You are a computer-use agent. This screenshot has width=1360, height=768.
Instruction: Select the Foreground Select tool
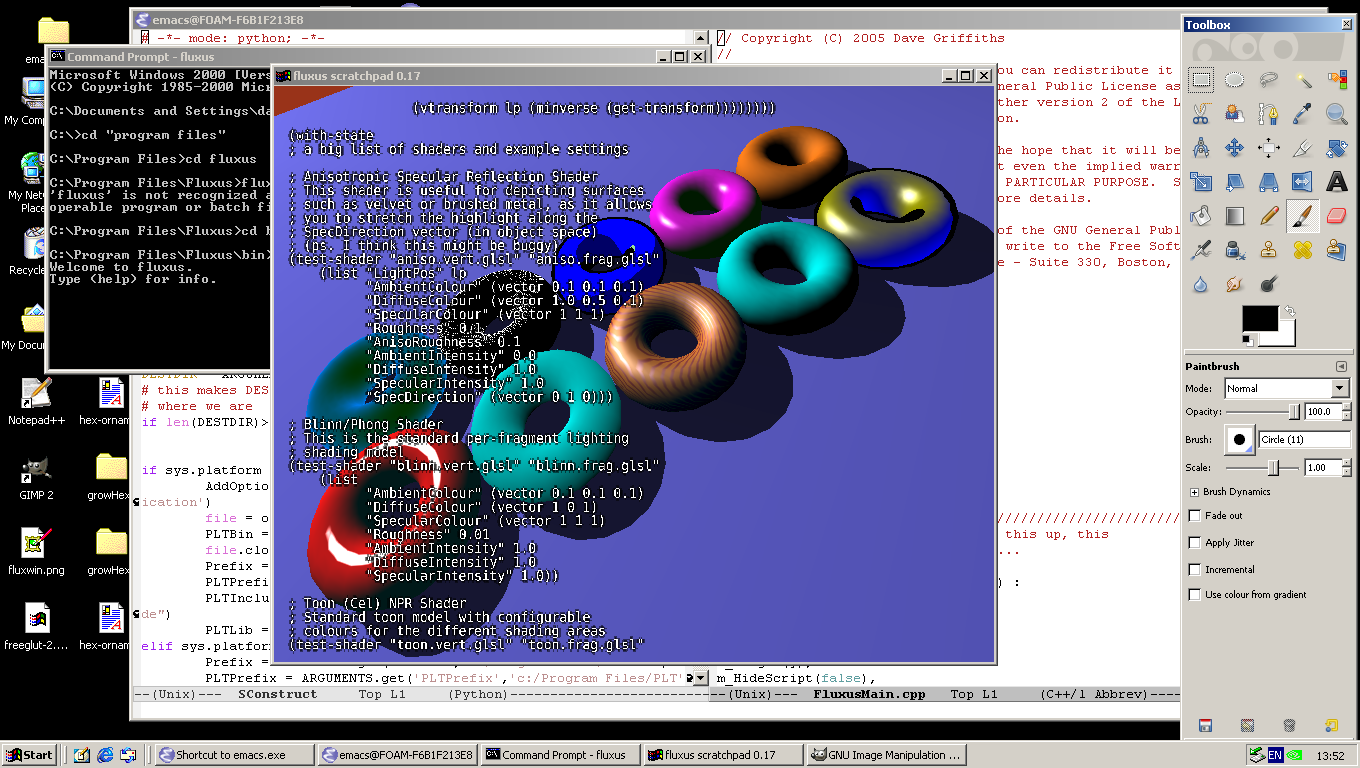(x=1235, y=114)
